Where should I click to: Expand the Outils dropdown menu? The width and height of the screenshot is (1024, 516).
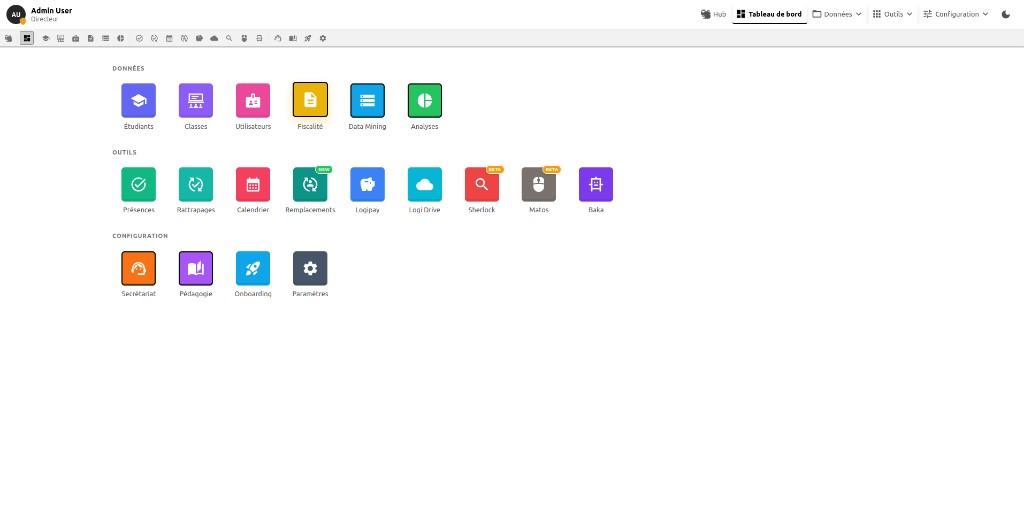(892, 14)
